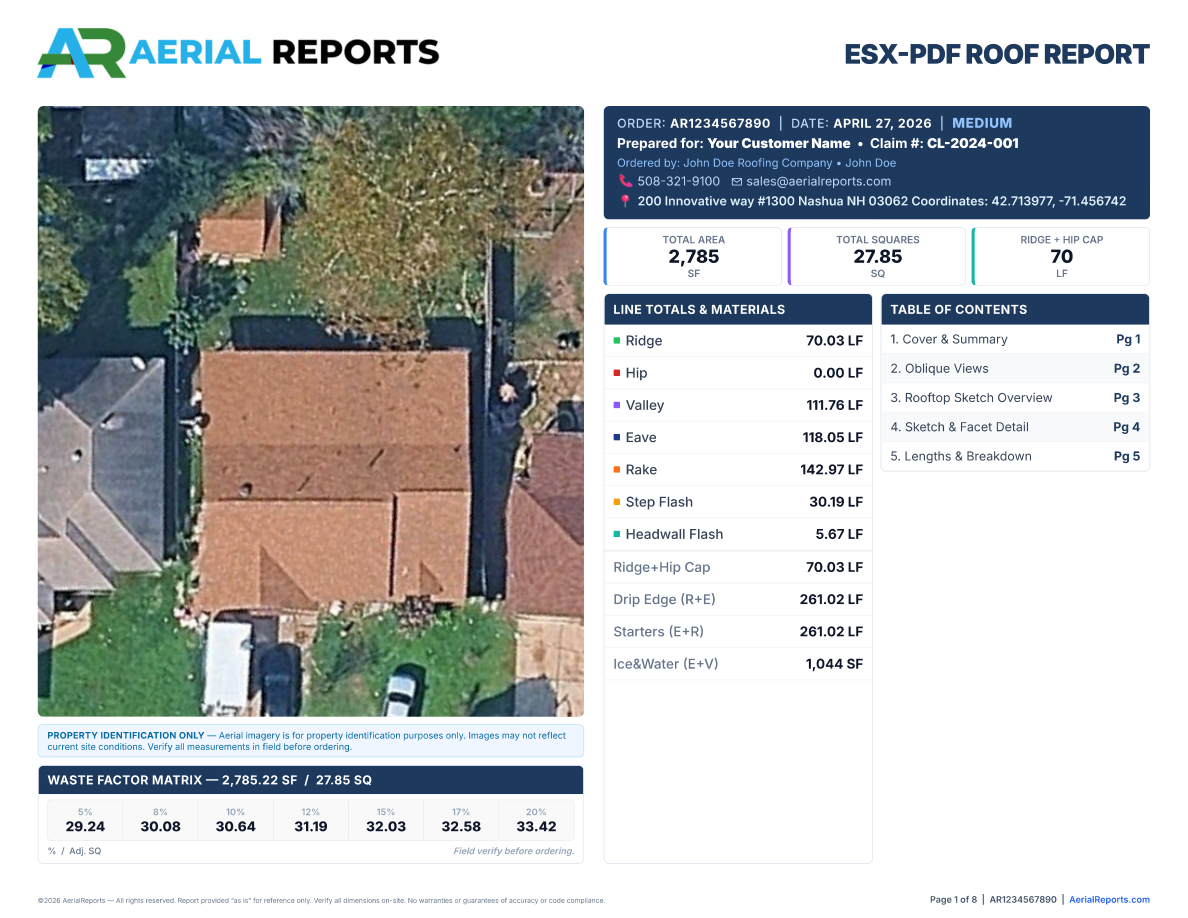Go to 1. Cover & Summary entry
Screen dimensions: 1188x918
click(1015, 339)
